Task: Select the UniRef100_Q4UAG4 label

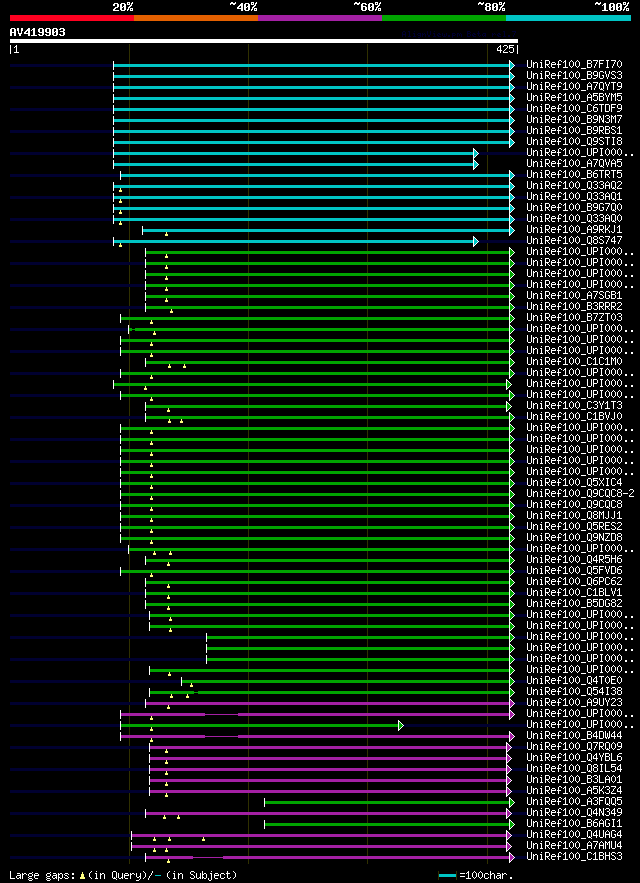Action: pos(574,834)
